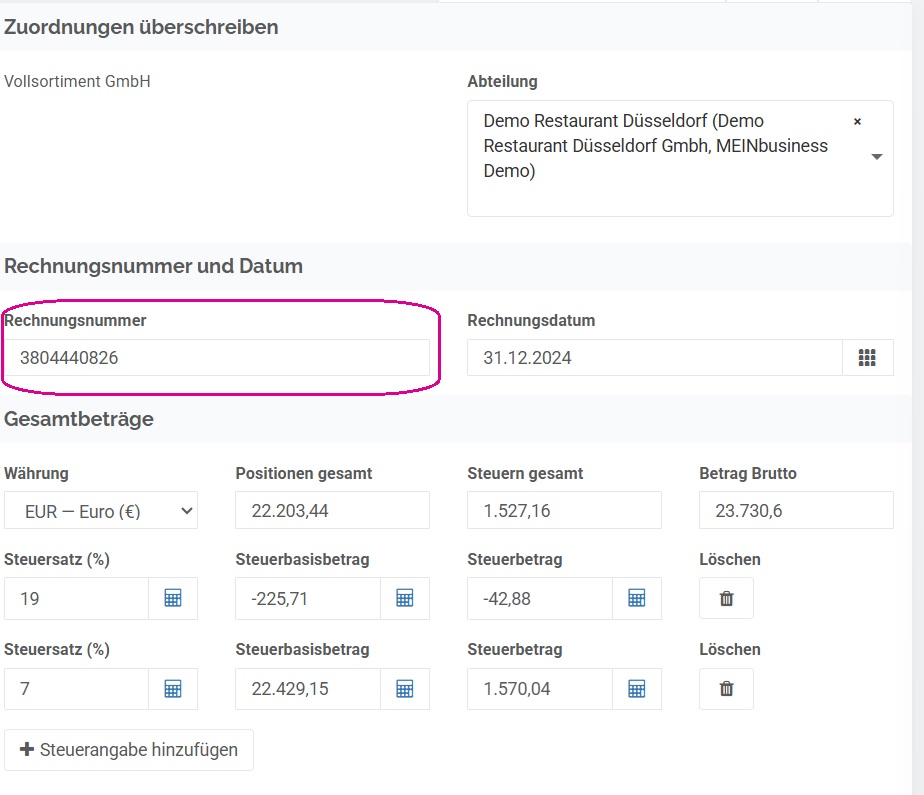Select the Demo Restaurant Düsseldorf department box

[x=680, y=159]
